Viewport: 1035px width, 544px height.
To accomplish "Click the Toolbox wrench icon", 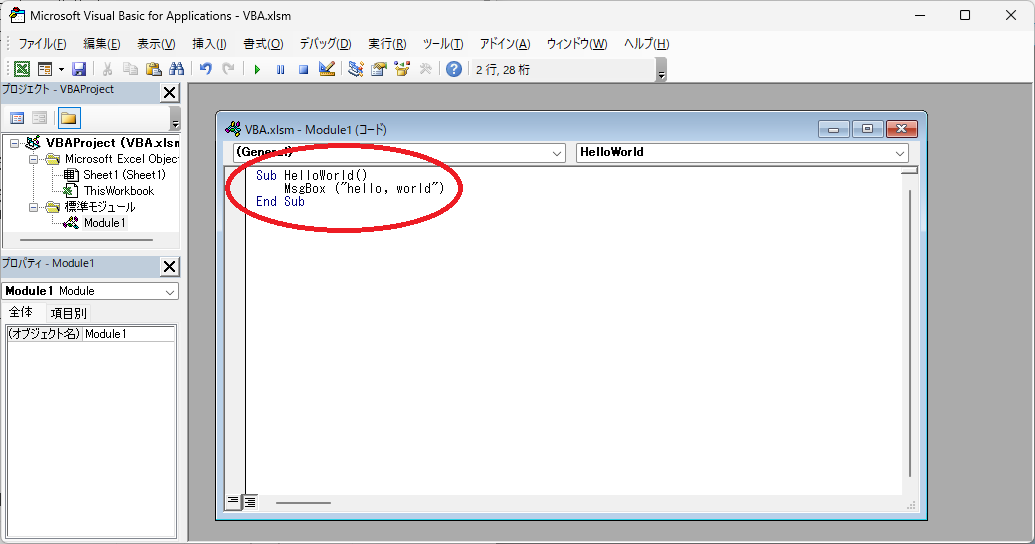I will point(425,69).
